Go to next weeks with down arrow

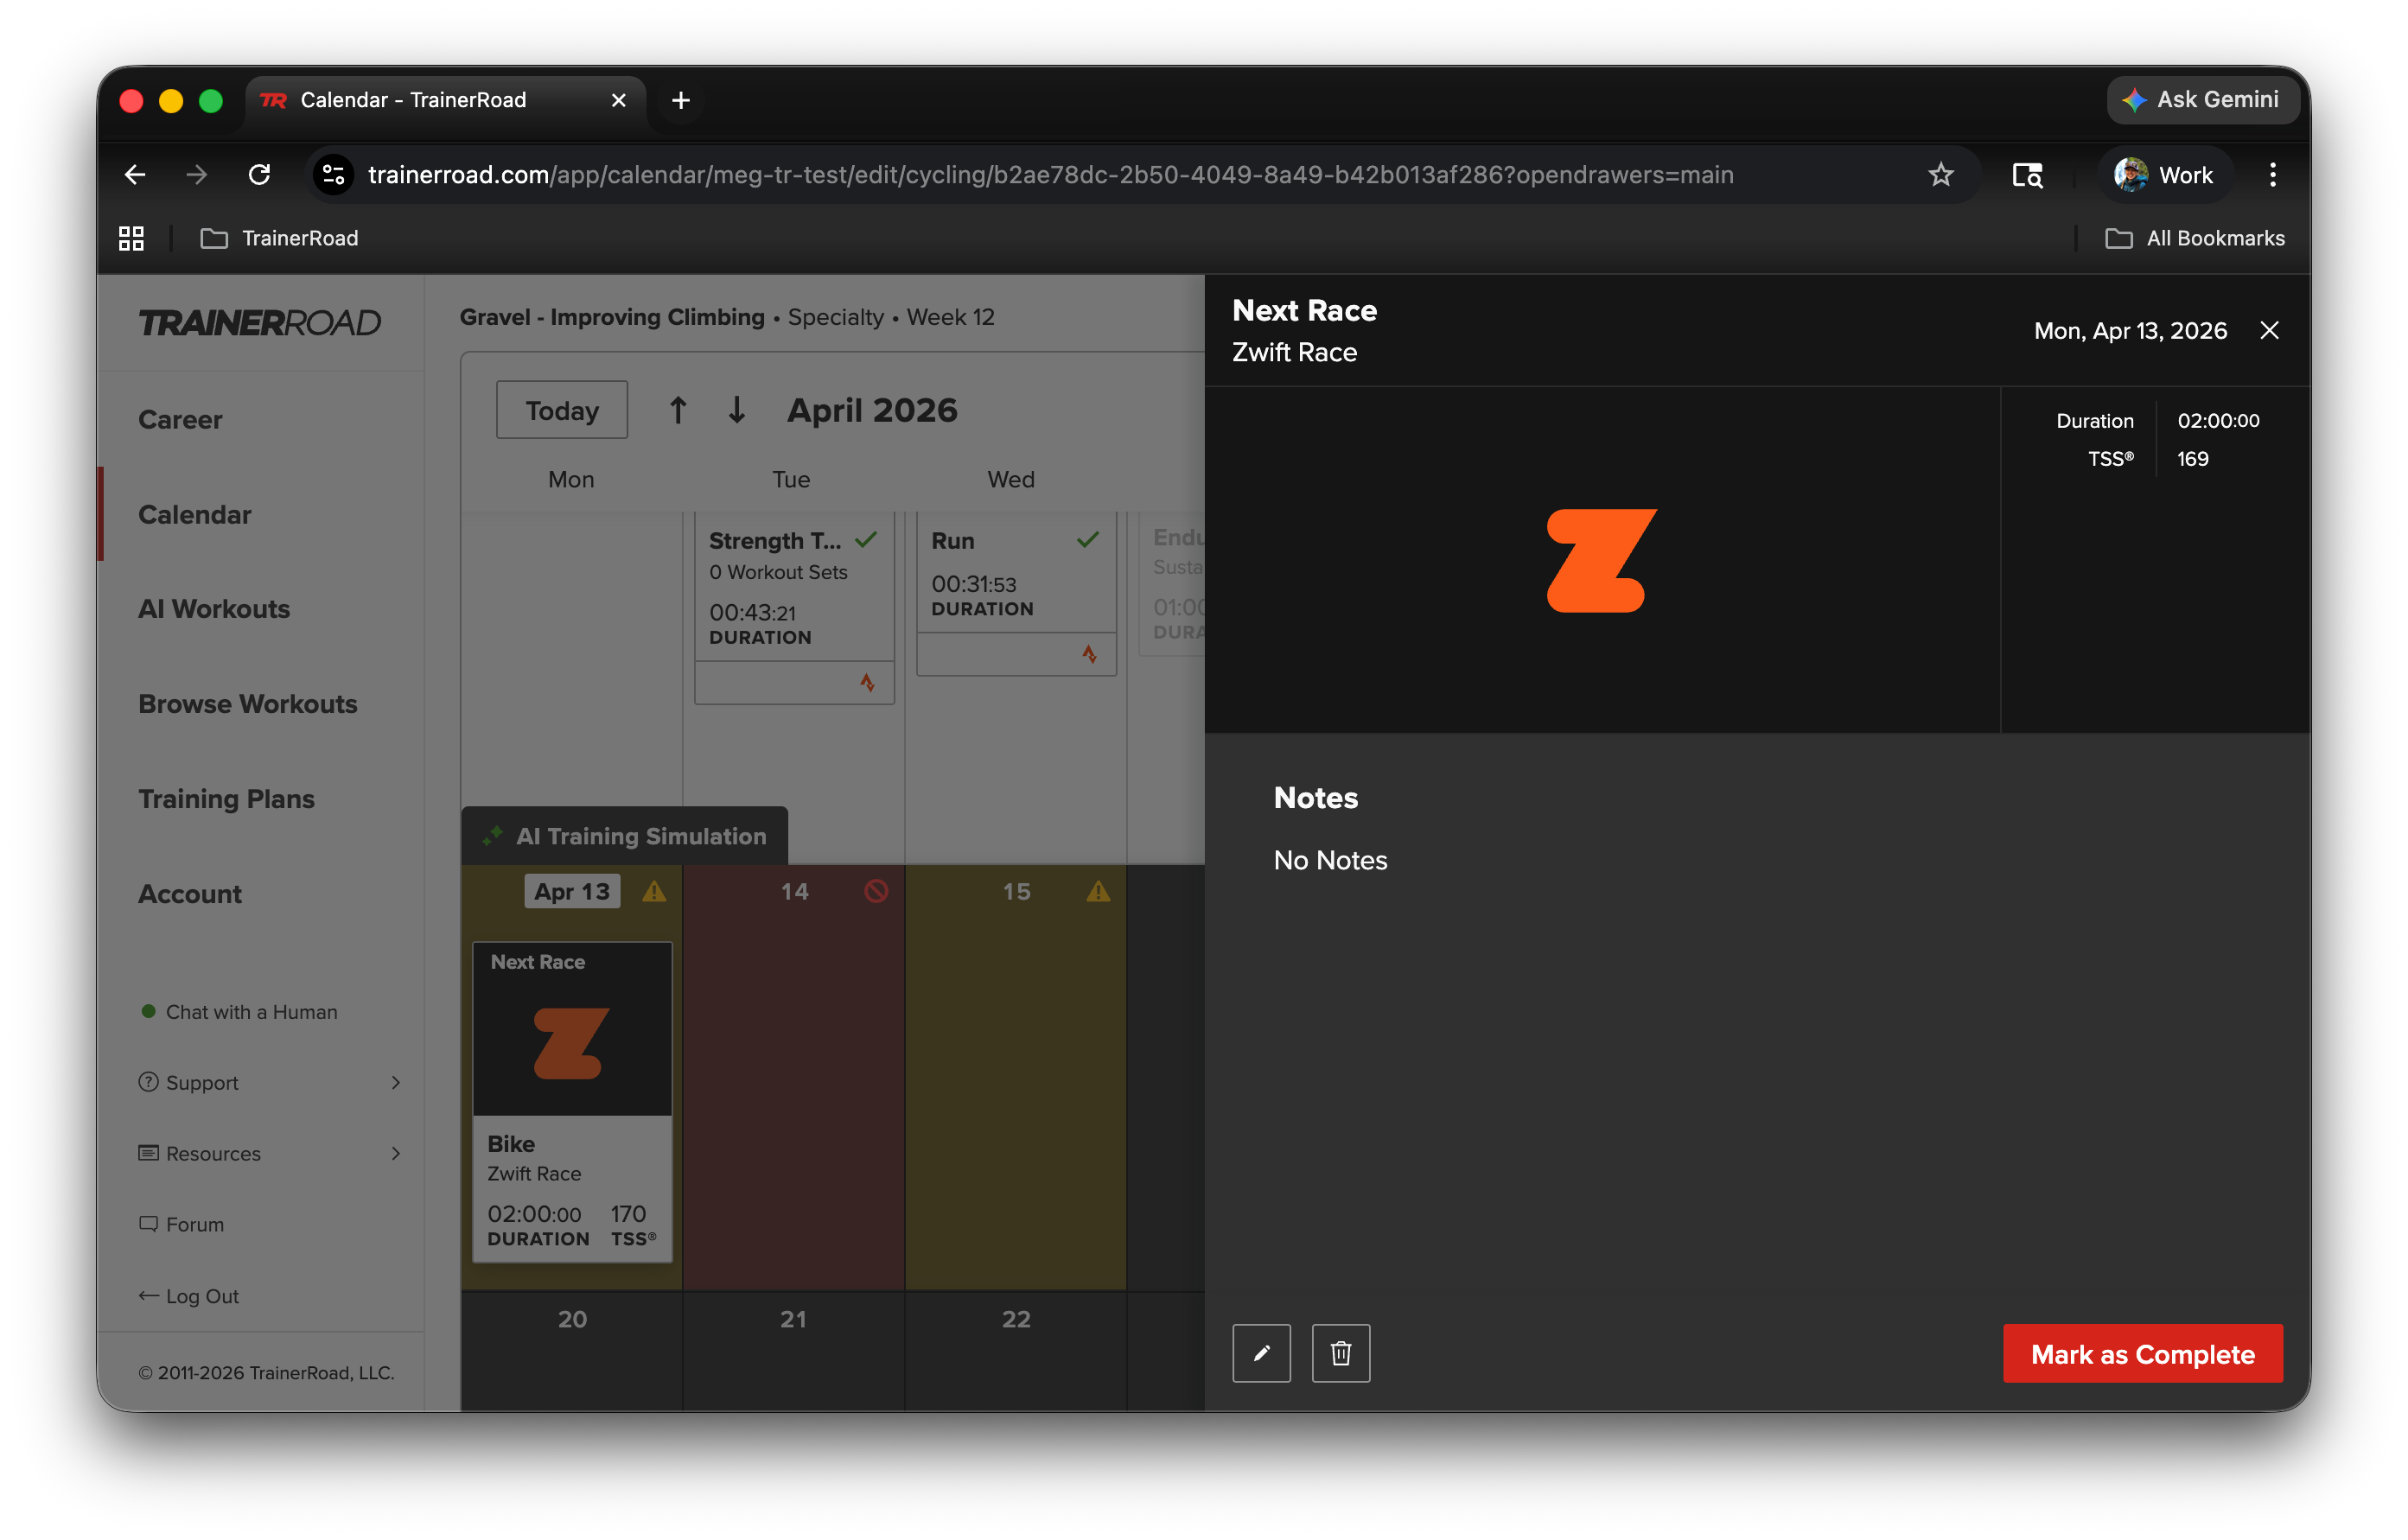(x=737, y=410)
